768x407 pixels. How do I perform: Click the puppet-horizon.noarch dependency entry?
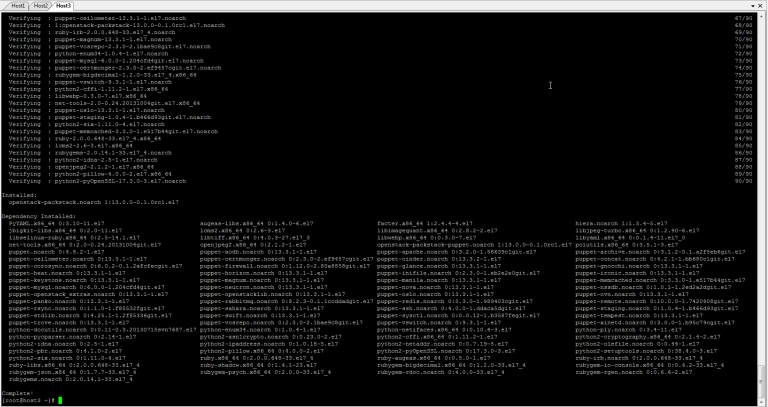click(x=264, y=273)
